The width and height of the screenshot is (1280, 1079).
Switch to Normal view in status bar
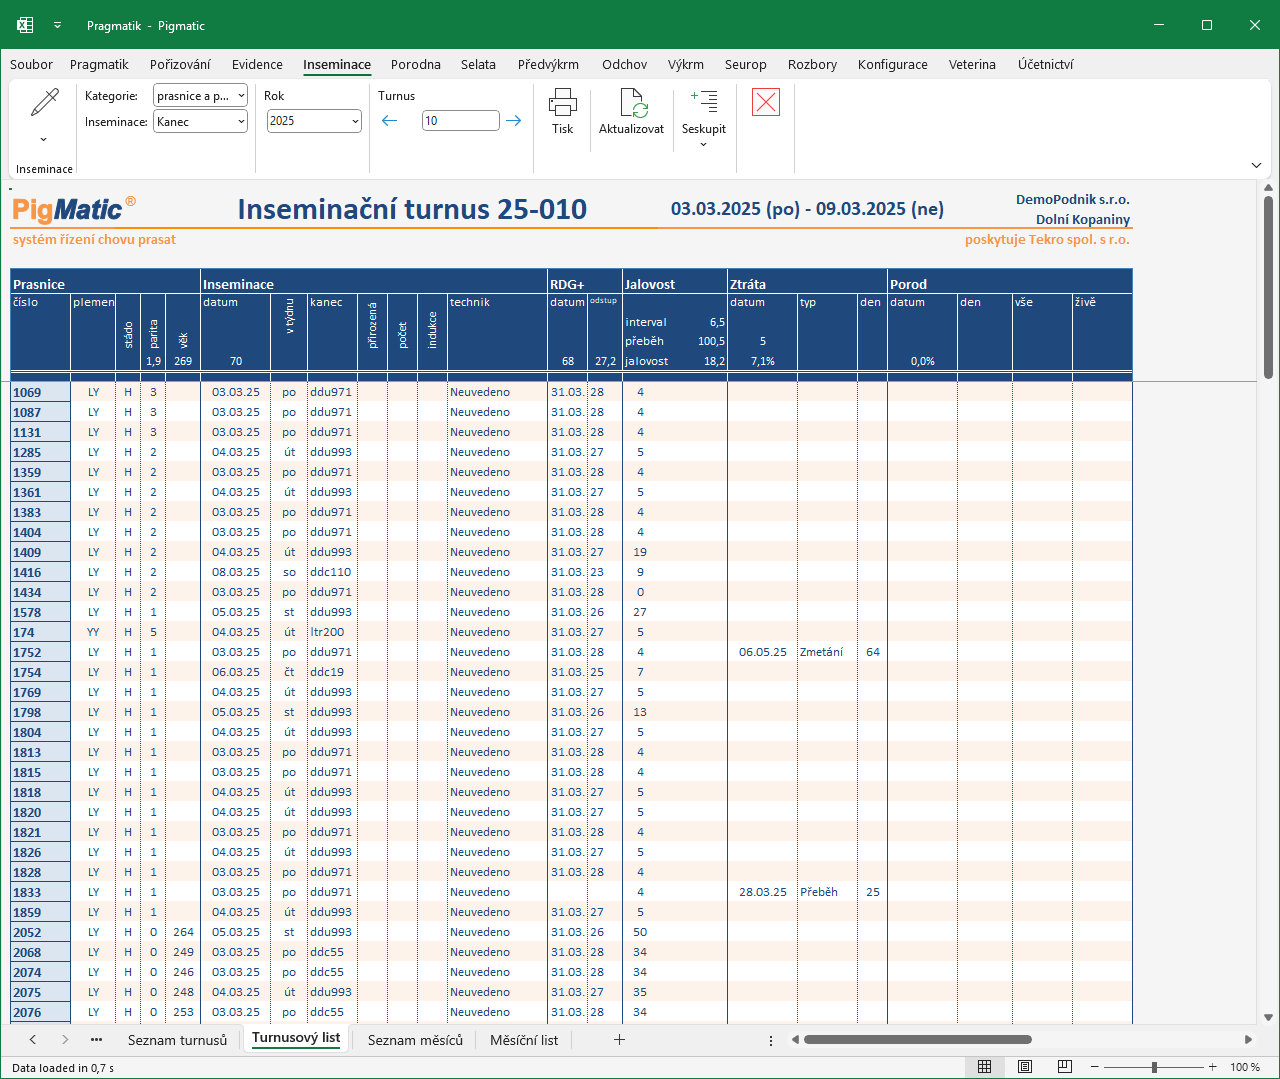coord(984,1067)
